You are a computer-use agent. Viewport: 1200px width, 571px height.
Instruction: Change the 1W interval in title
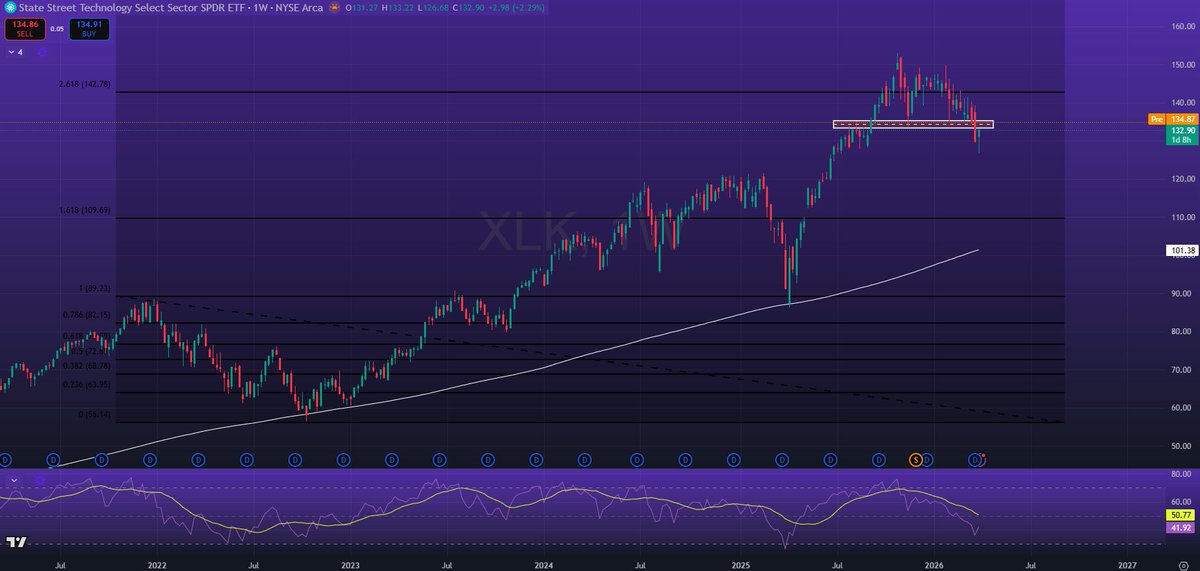(x=261, y=8)
